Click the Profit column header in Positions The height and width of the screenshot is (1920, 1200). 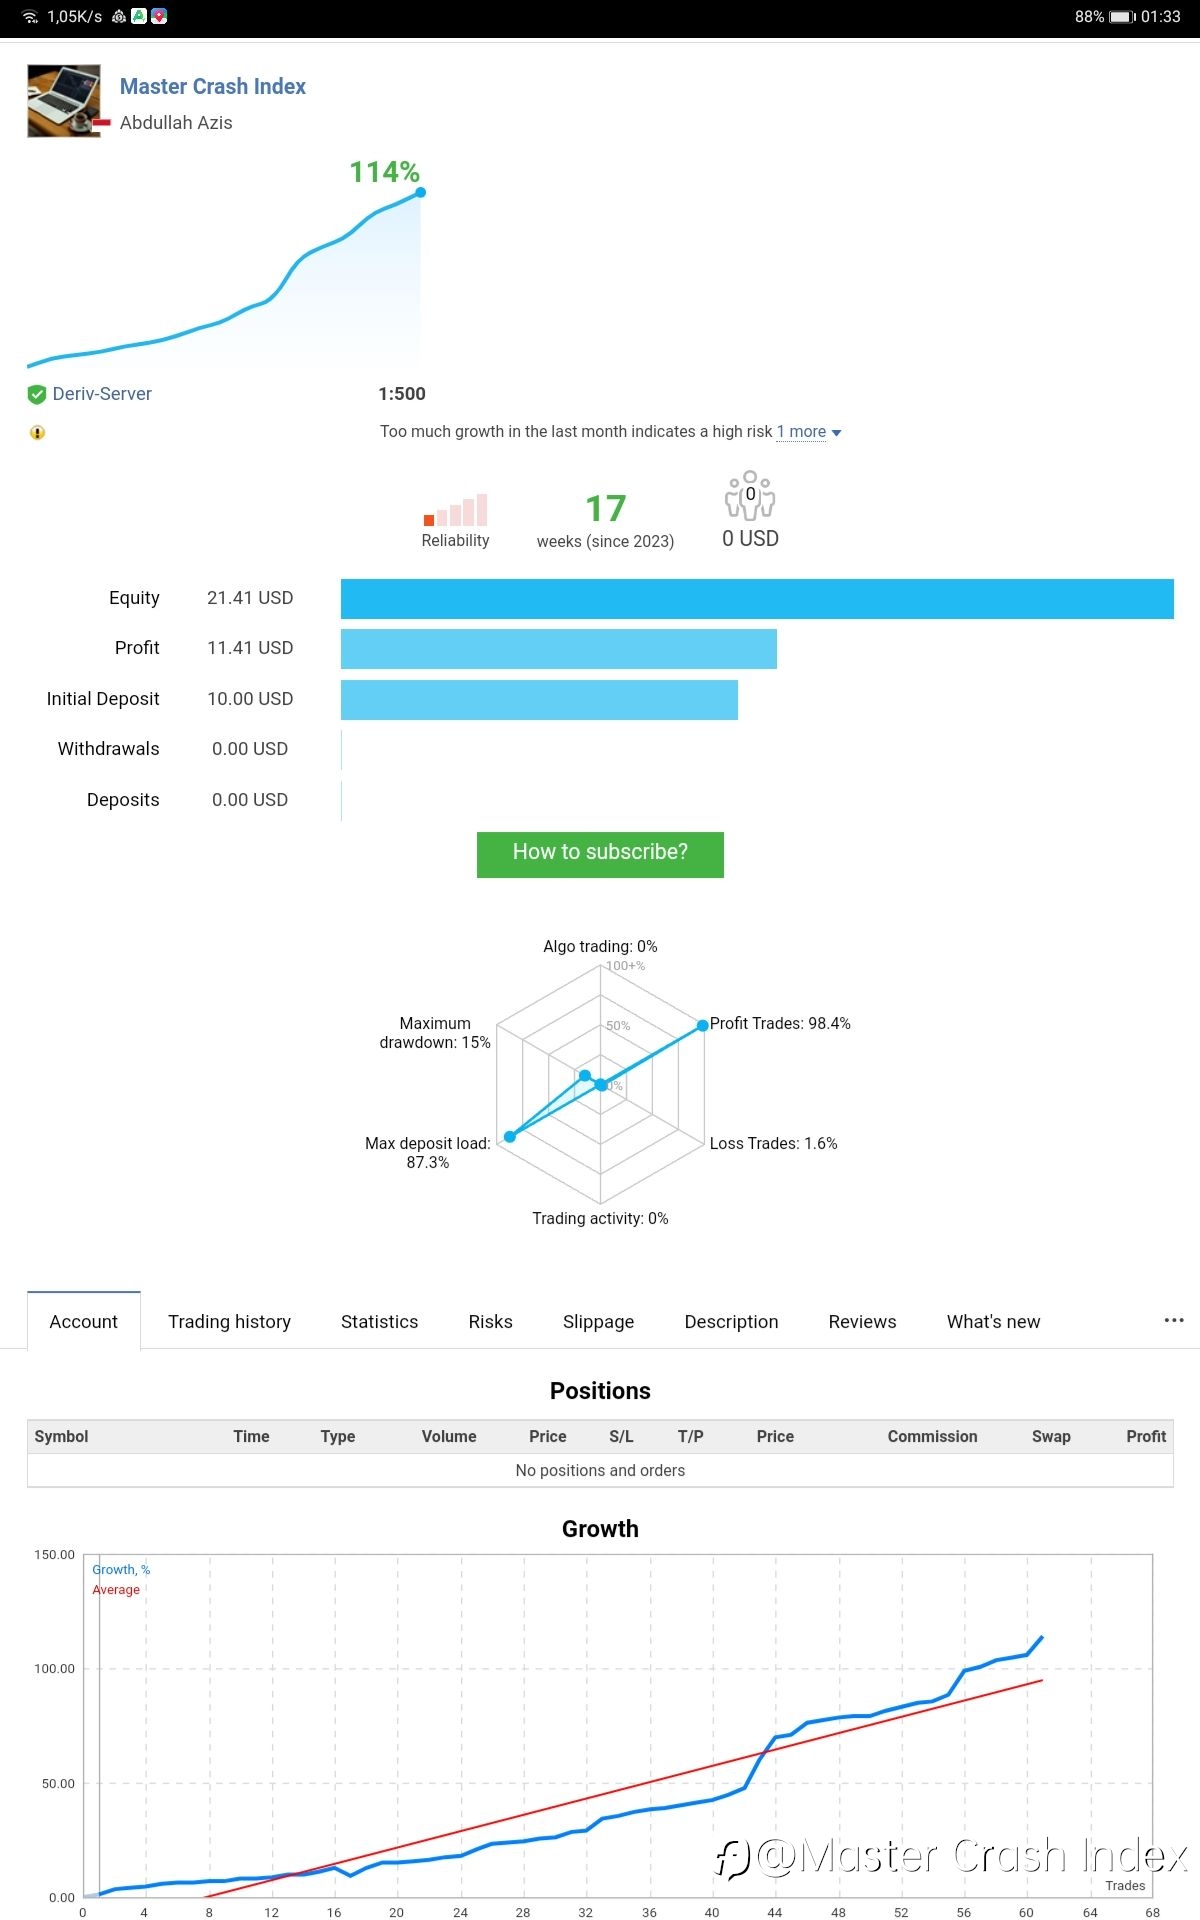[x=1146, y=1436]
